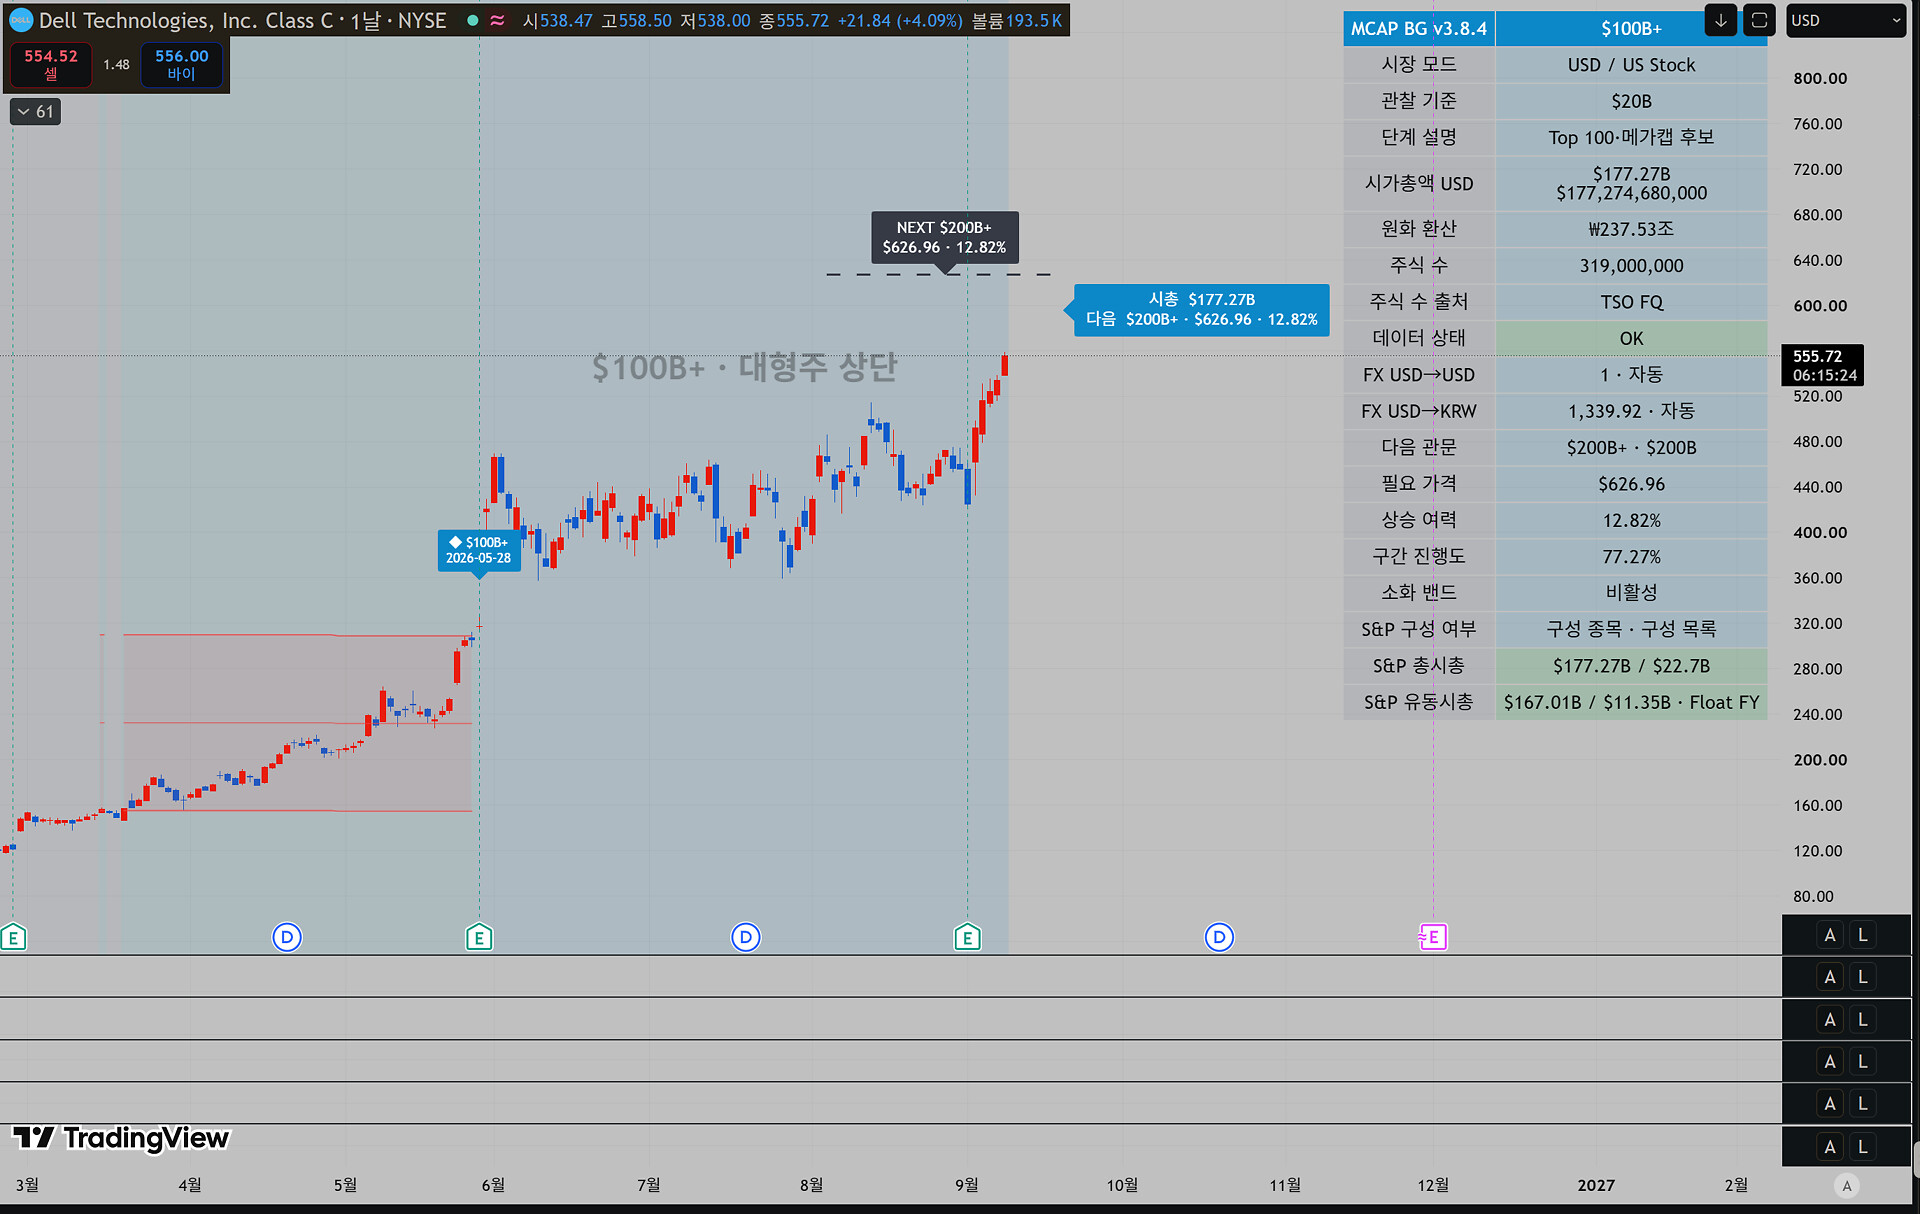Open the USD currency dropdown

tap(1845, 20)
